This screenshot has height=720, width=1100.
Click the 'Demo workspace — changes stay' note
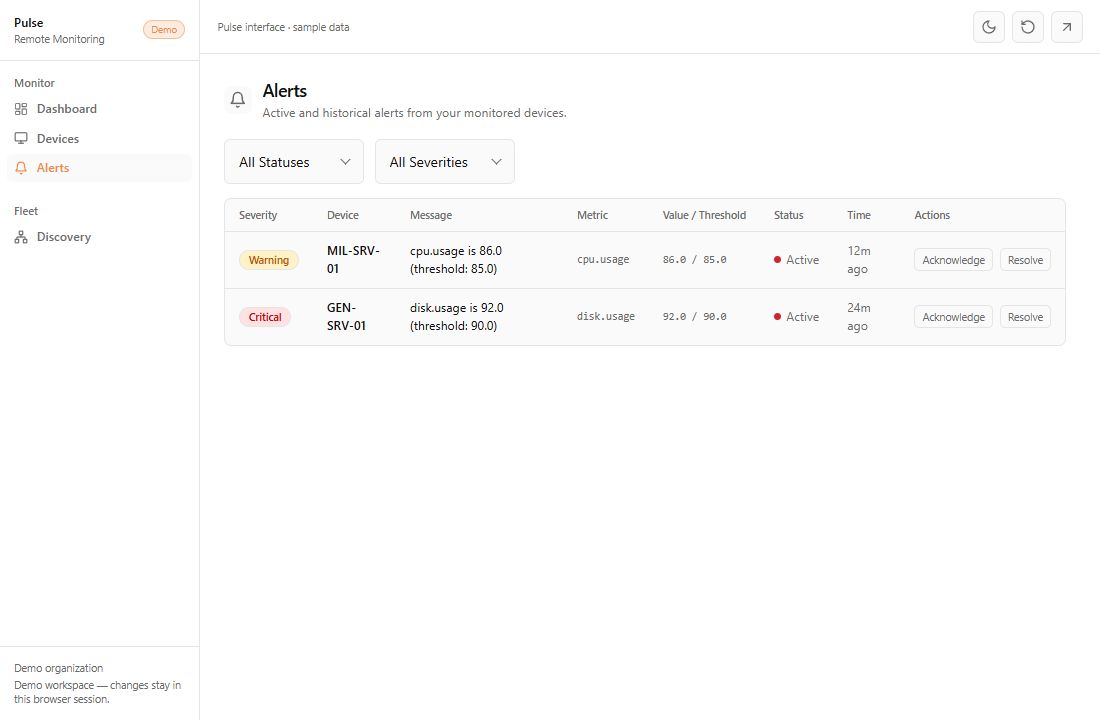pos(98,692)
